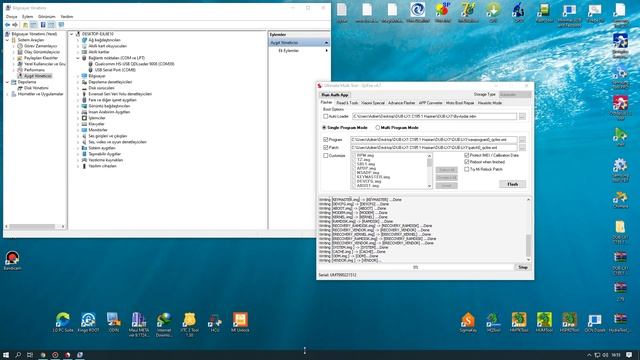This screenshot has height=360, width=640.
Task: Click the log output vertical scrollbar
Action: click(x=529, y=229)
